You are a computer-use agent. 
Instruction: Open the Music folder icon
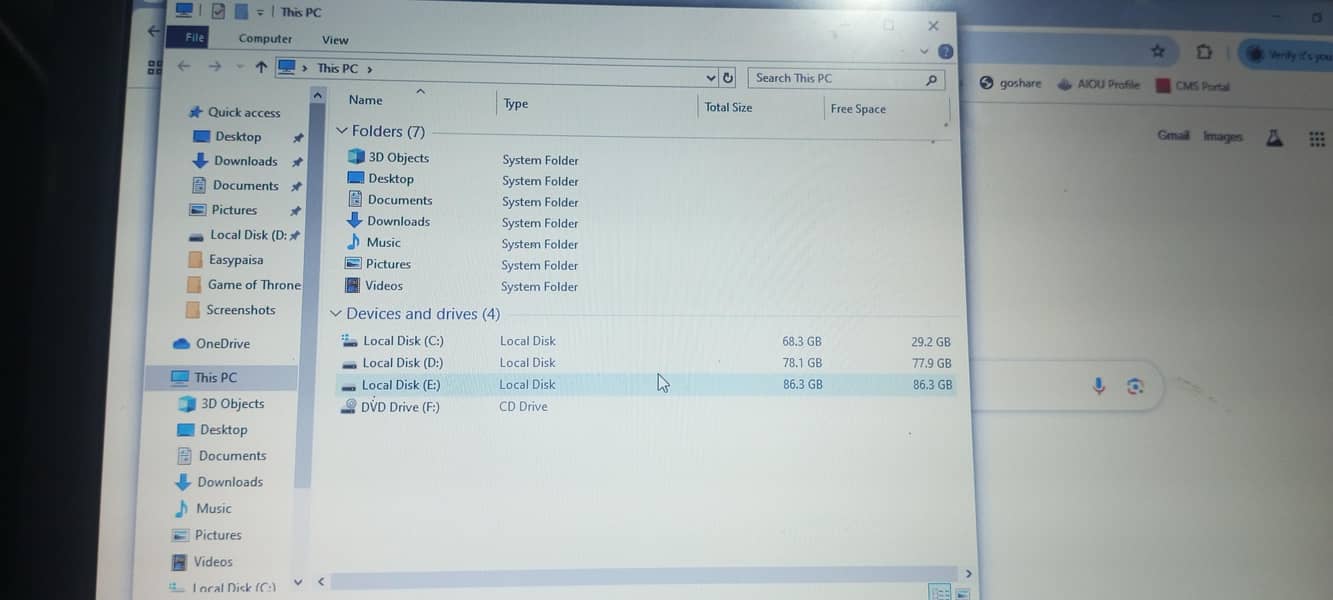[354, 242]
